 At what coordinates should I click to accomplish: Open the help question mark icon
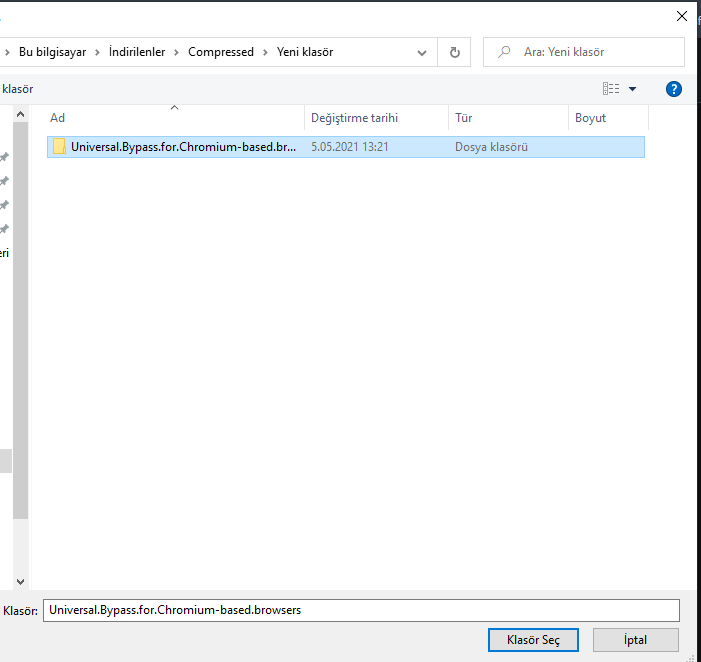click(673, 89)
